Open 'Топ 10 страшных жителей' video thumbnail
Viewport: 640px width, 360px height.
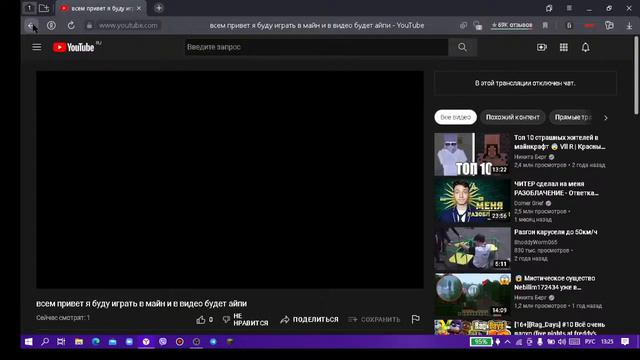click(x=472, y=154)
